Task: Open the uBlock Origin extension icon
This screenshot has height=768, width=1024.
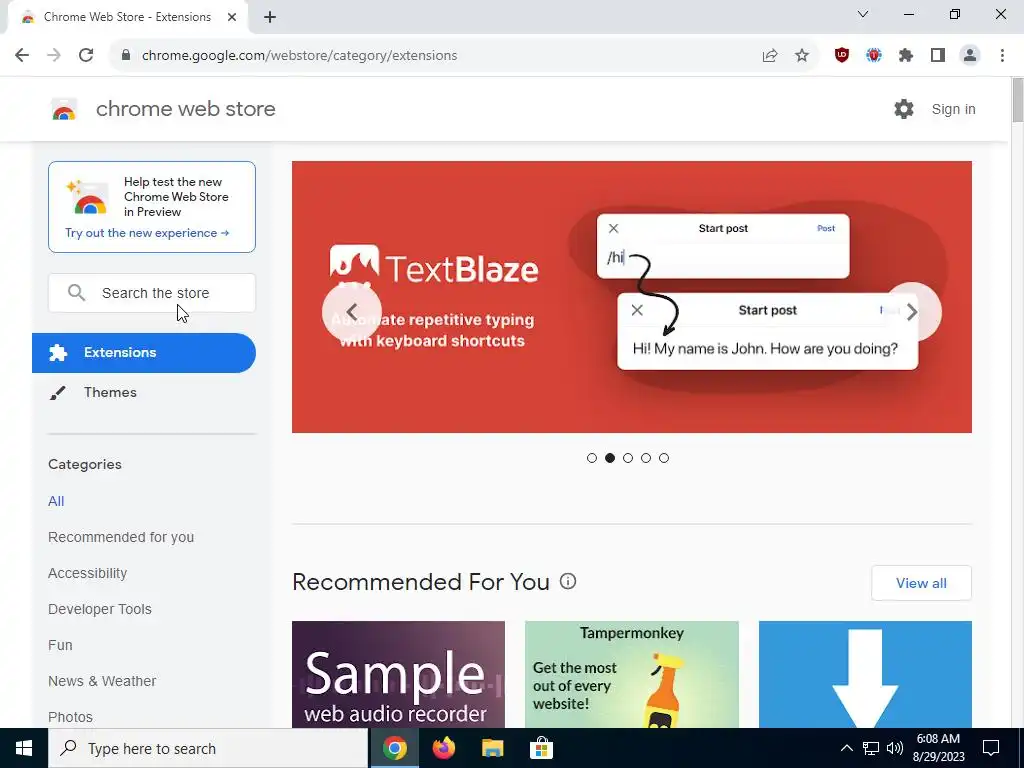Action: point(842,56)
